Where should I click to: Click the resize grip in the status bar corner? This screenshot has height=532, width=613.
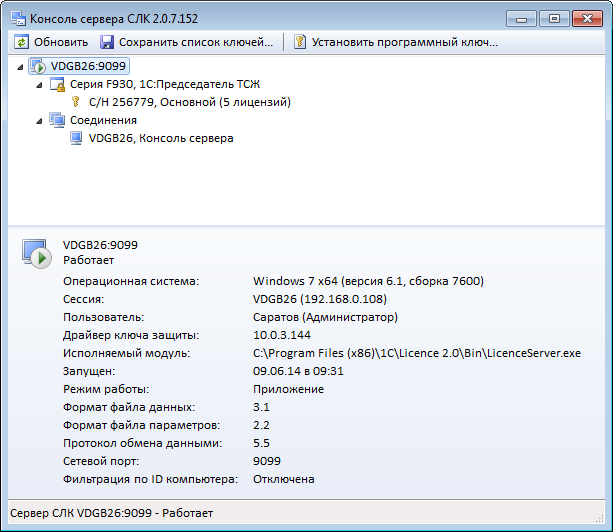tap(599, 518)
